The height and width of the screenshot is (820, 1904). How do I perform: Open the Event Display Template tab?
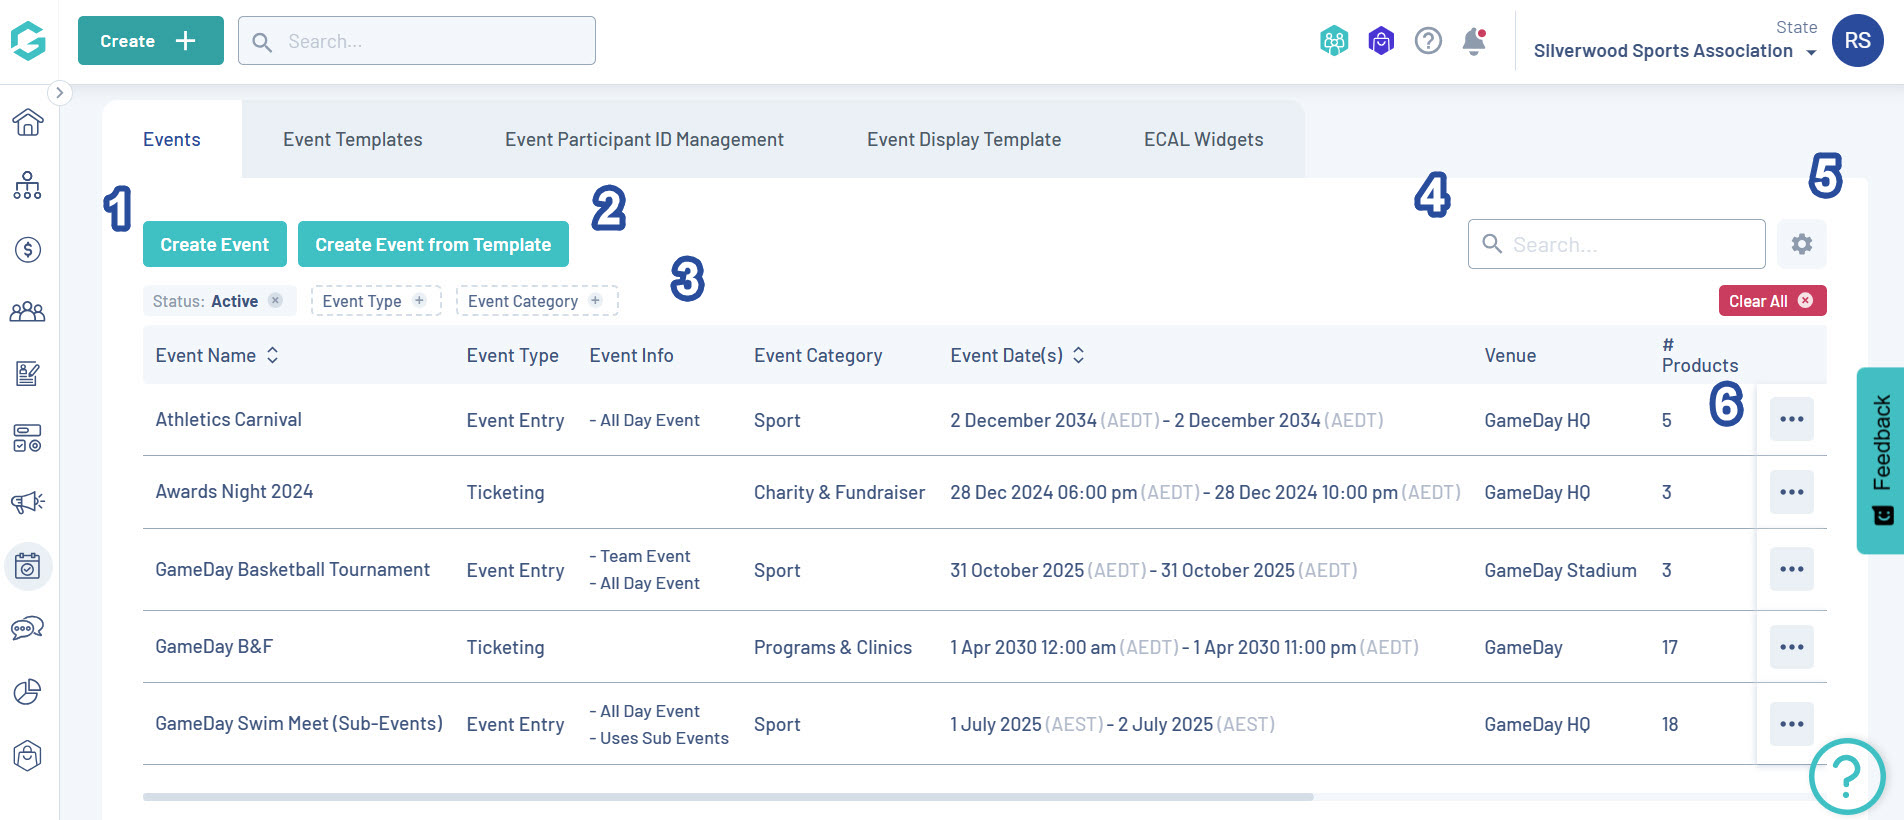click(964, 139)
